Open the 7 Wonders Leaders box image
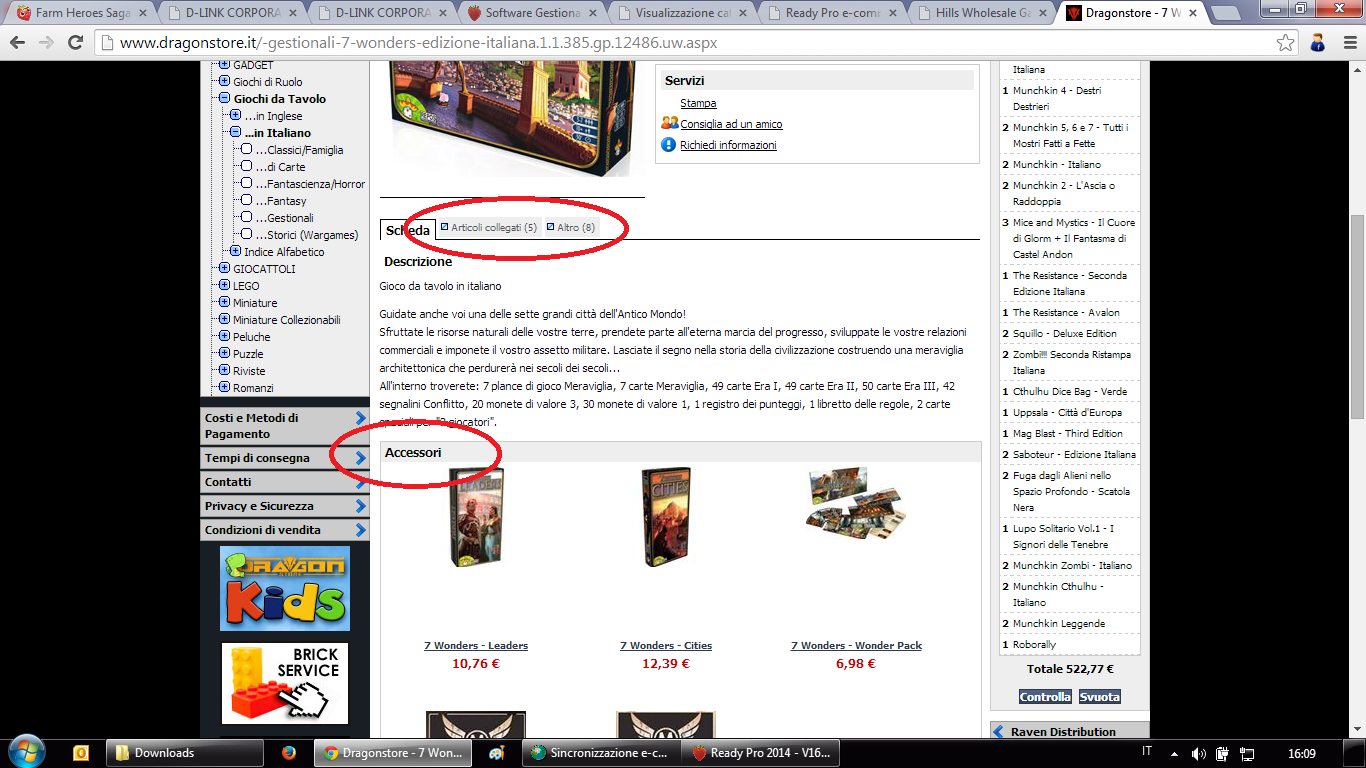The height and width of the screenshot is (768, 1366). click(476, 517)
